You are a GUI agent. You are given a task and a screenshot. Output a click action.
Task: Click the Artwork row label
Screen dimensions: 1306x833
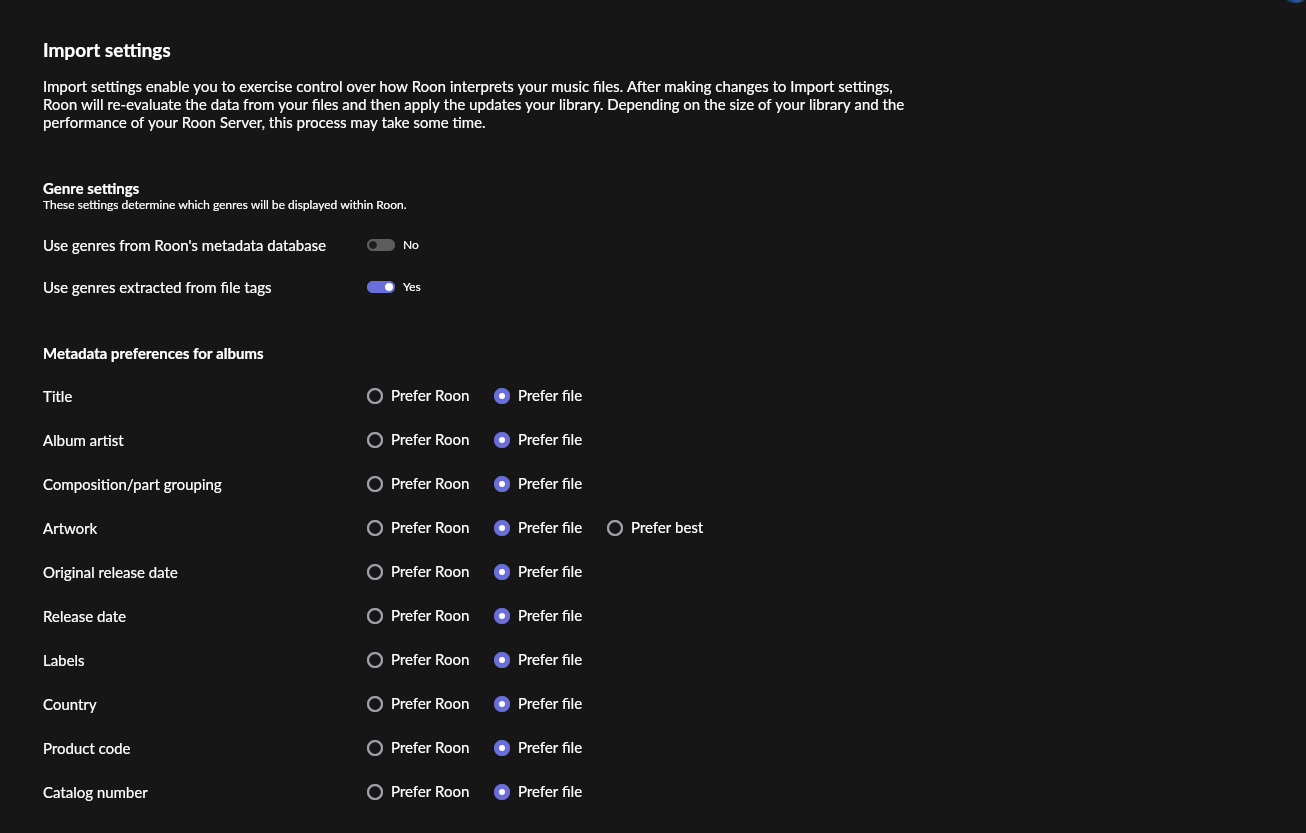(x=70, y=529)
